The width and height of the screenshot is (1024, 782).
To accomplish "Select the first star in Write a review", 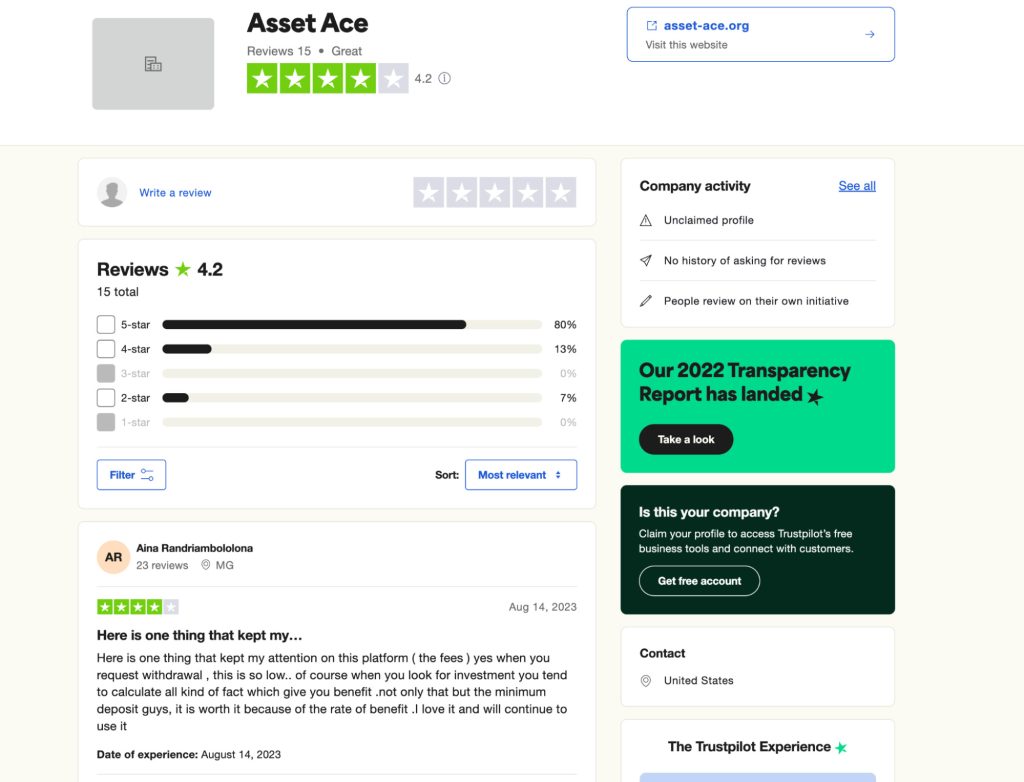I will (428, 193).
